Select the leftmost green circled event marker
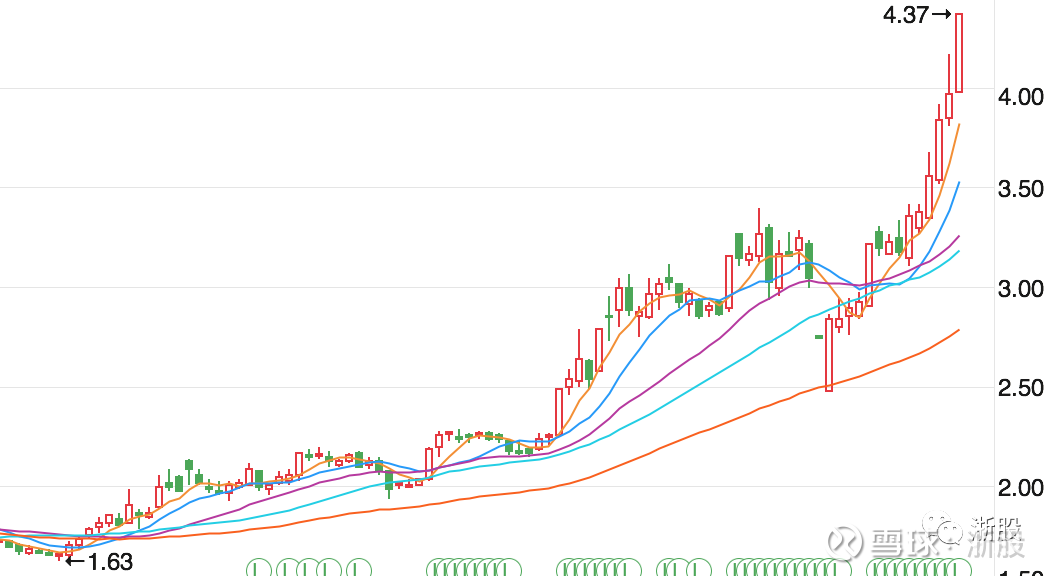Viewport: 1056px width, 576px height. (259, 570)
